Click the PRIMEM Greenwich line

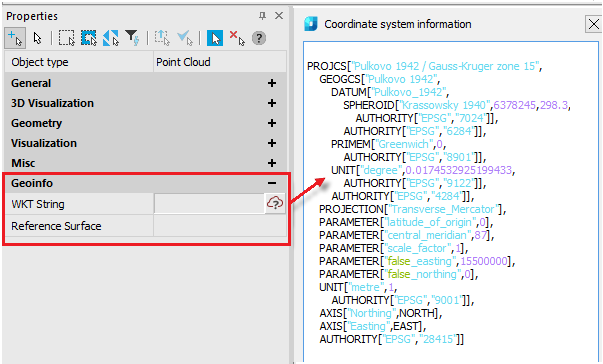point(388,144)
